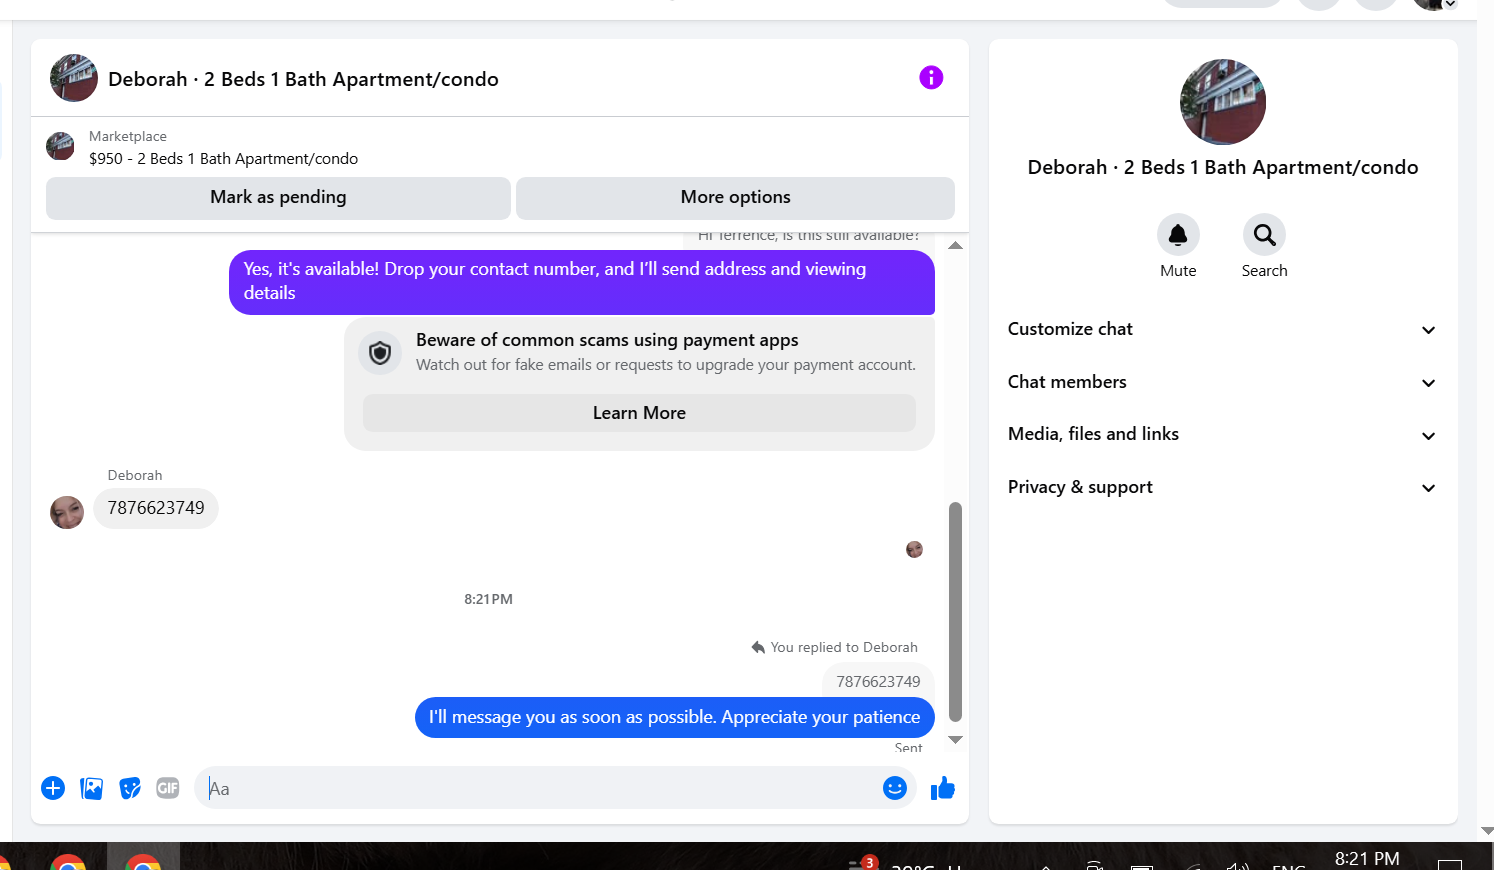Open more actions plus icon in composer

[x=53, y=788]
